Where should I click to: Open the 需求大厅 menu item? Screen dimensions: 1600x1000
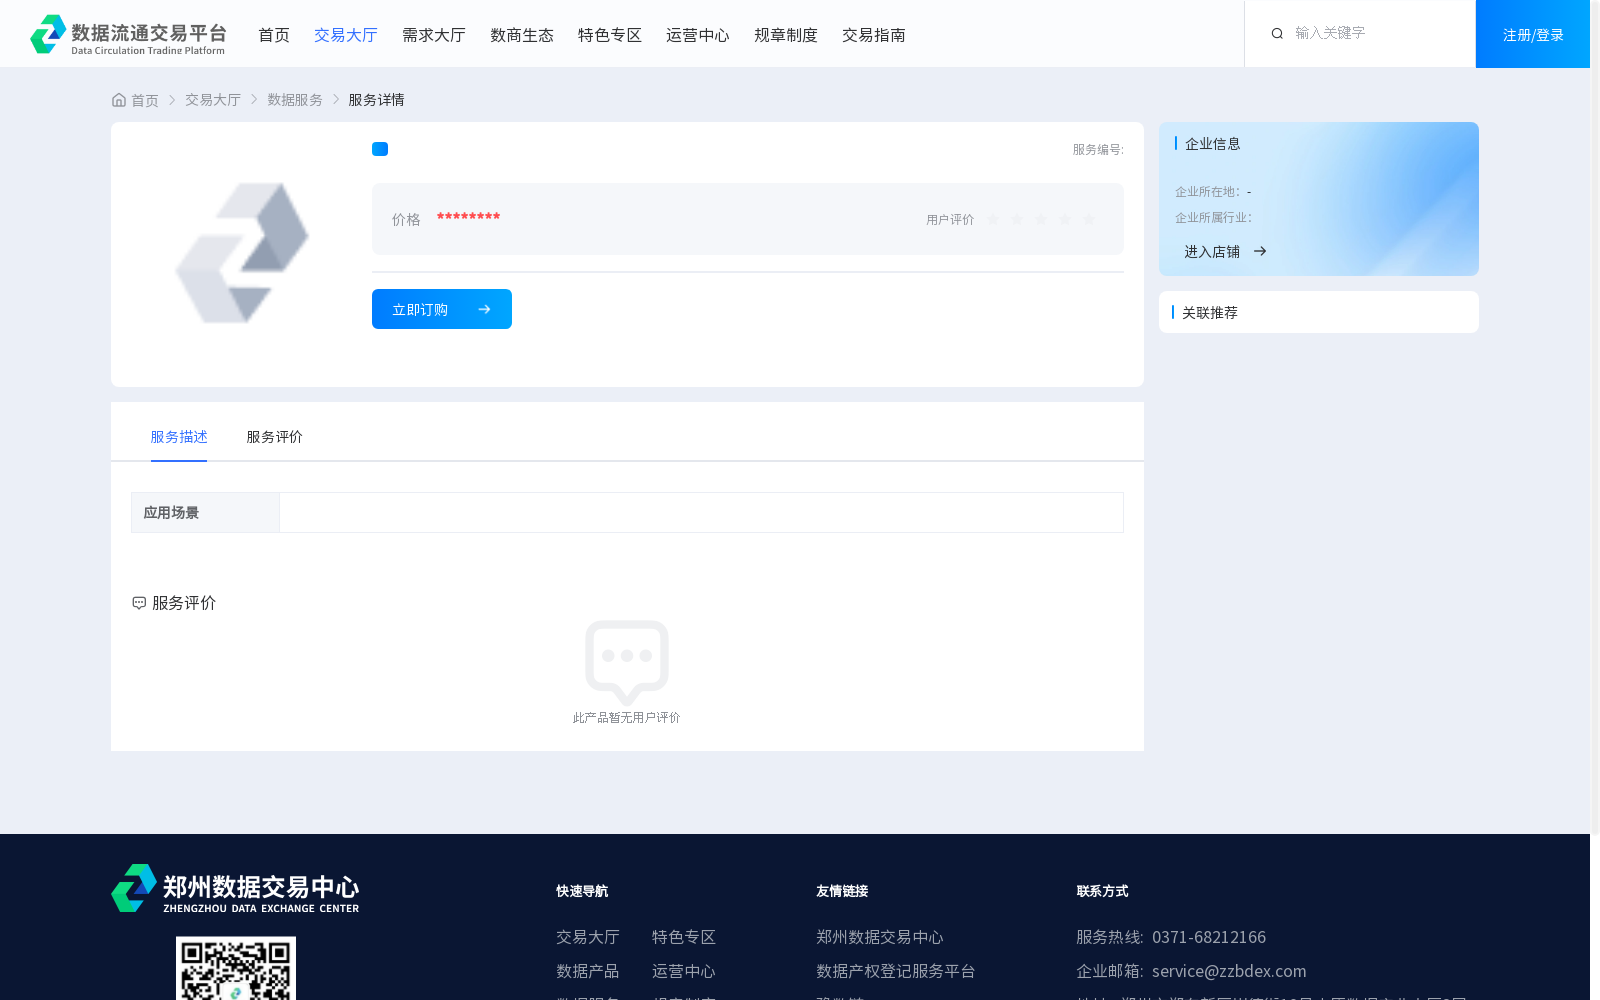433,34
